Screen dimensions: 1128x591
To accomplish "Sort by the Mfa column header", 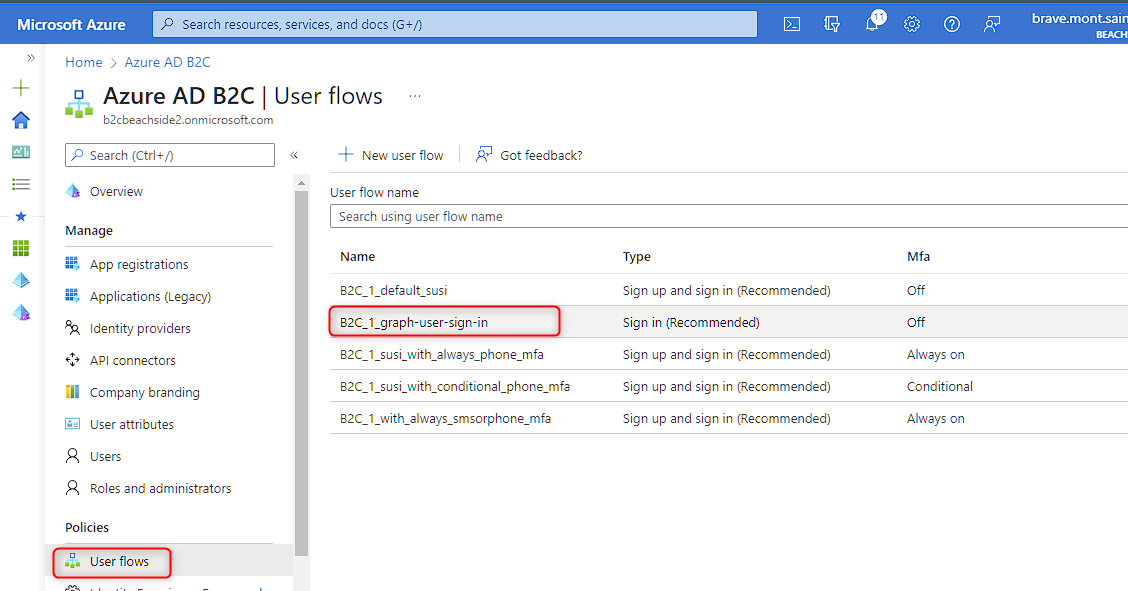I will (x=918, y=257).
